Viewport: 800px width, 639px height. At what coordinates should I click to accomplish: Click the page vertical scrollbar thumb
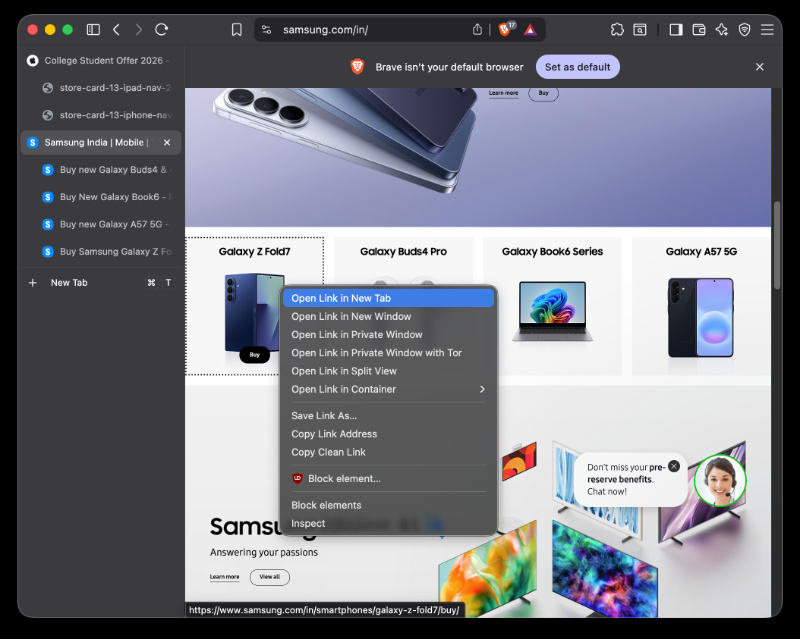(x=777, y=245)
